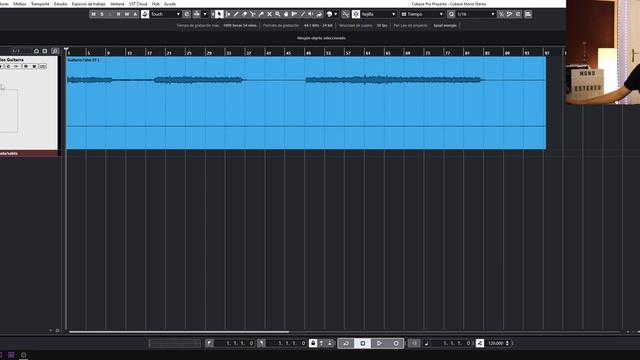Go to left locator icon in transport
Screen dimensions: 640x360
[209, 343]
